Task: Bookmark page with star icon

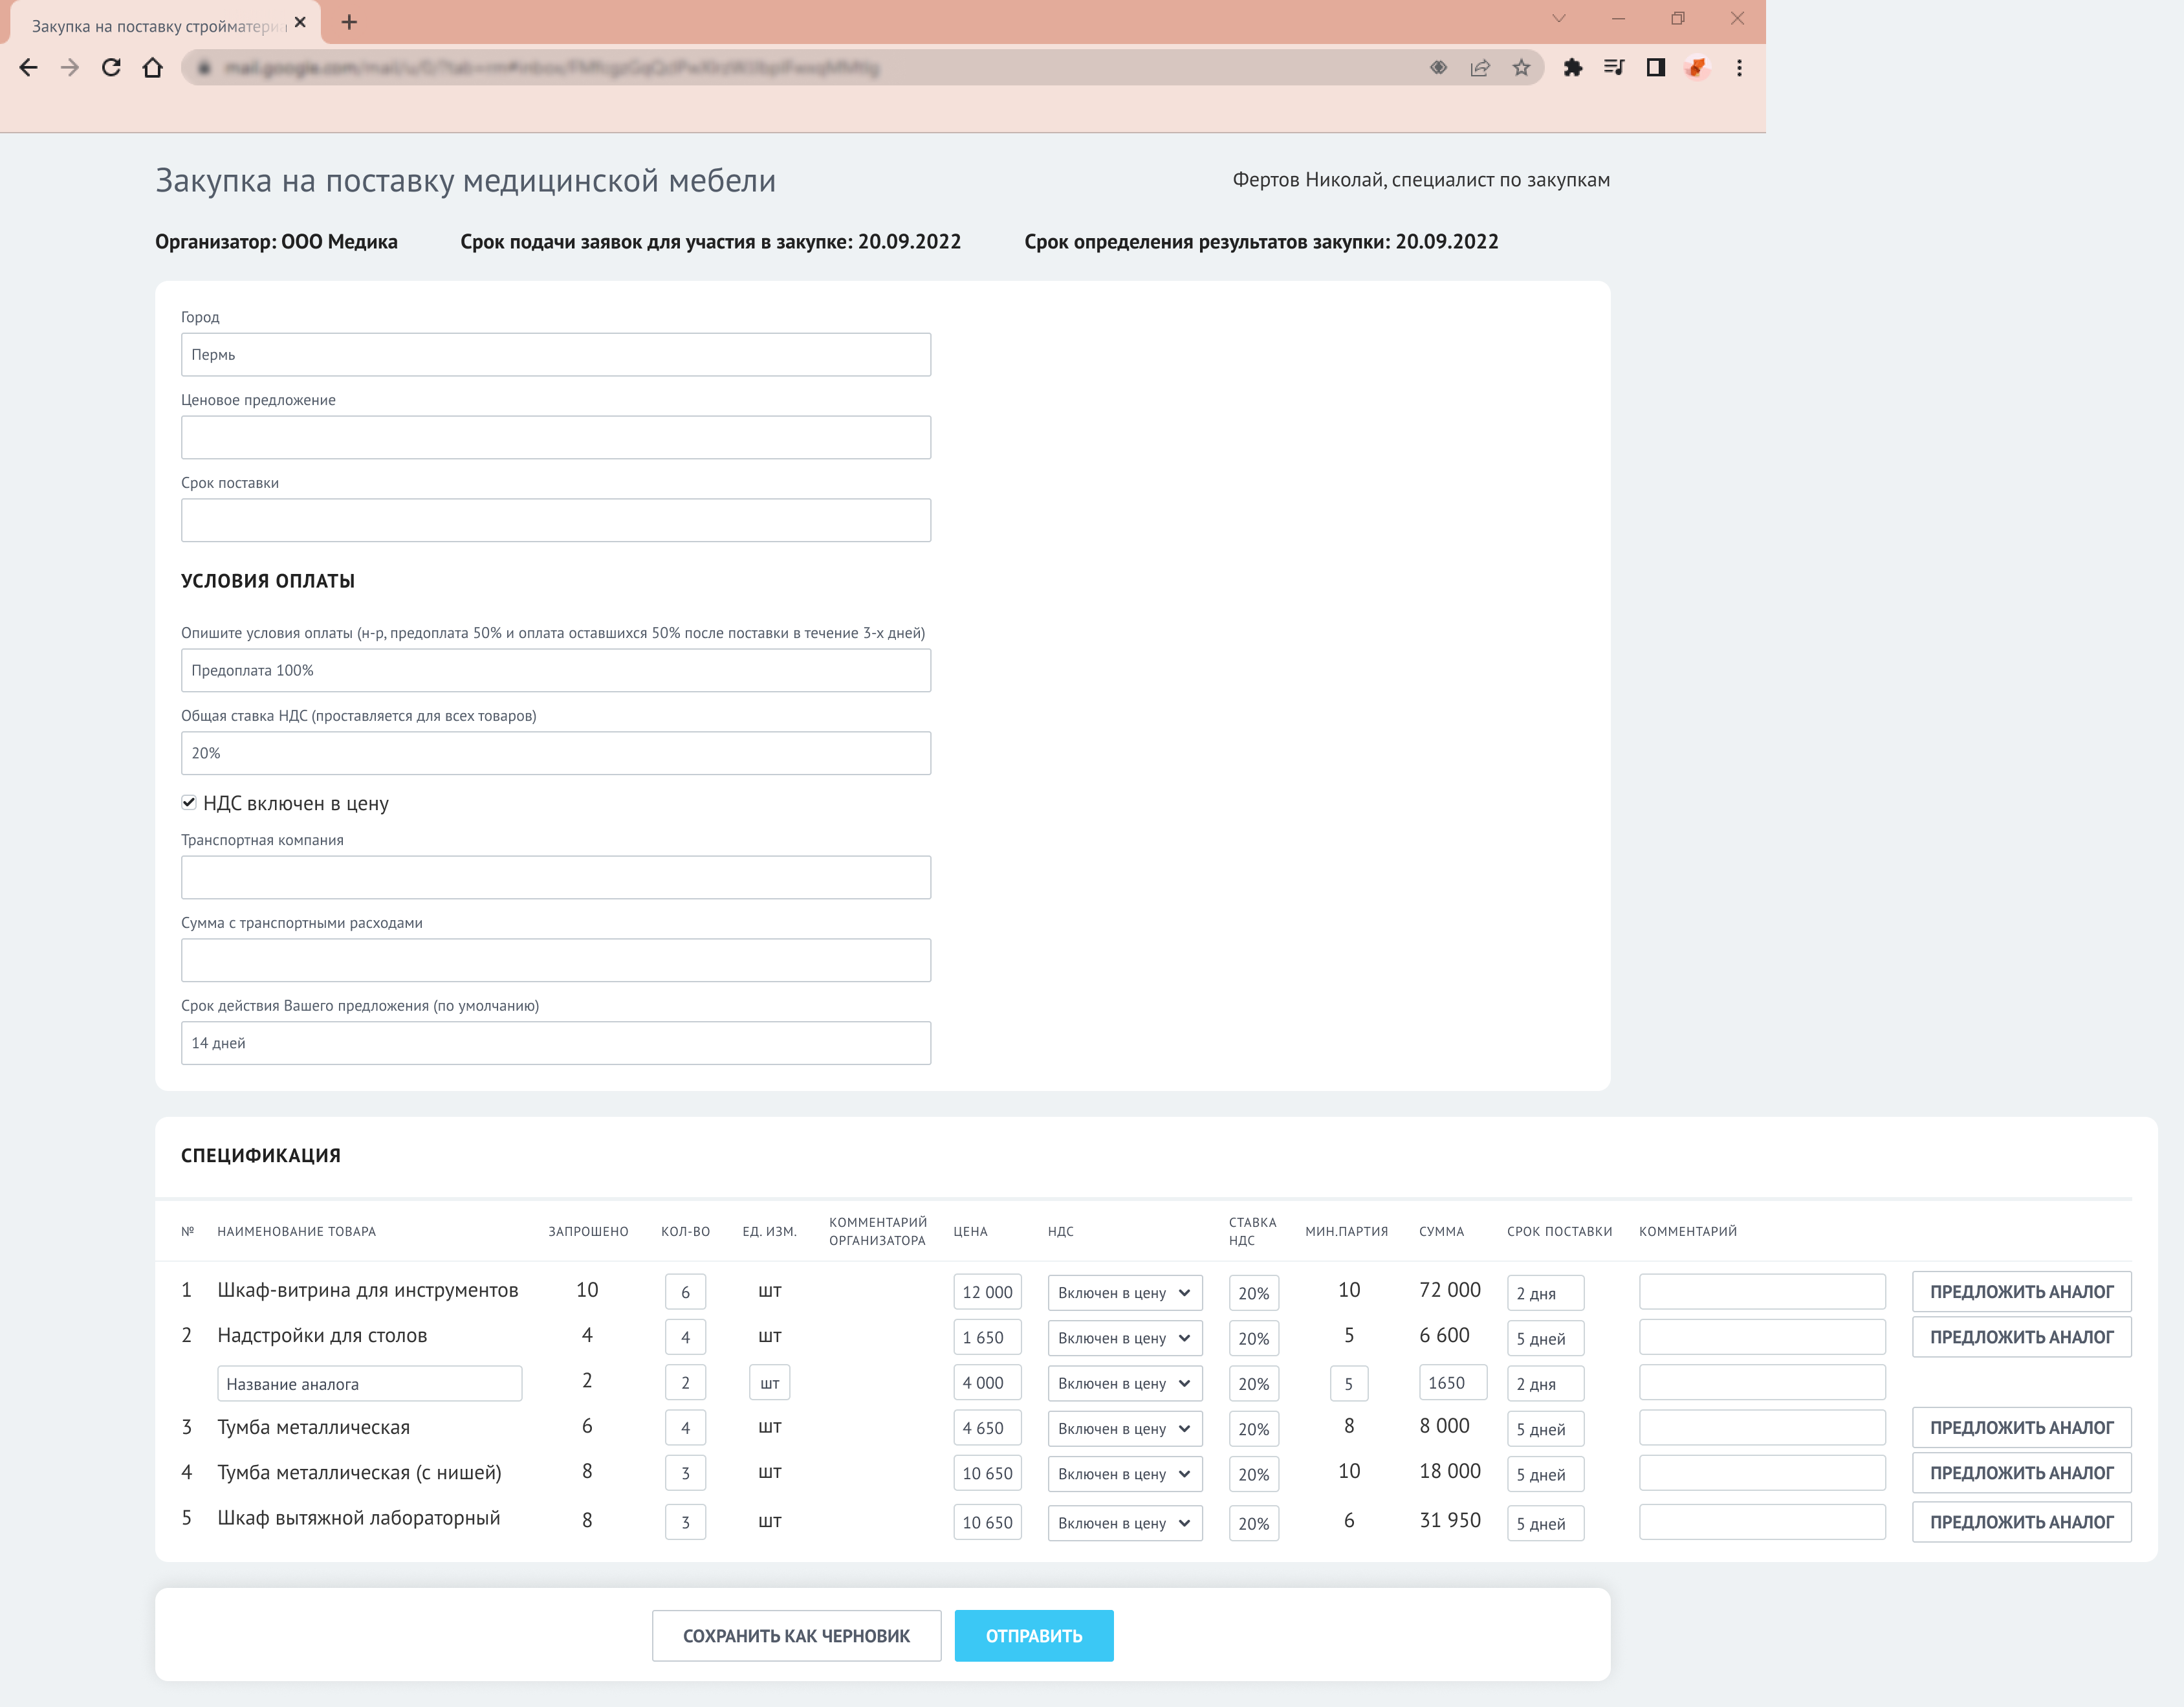Action: pyautogui.click(x=1521, y=68)
